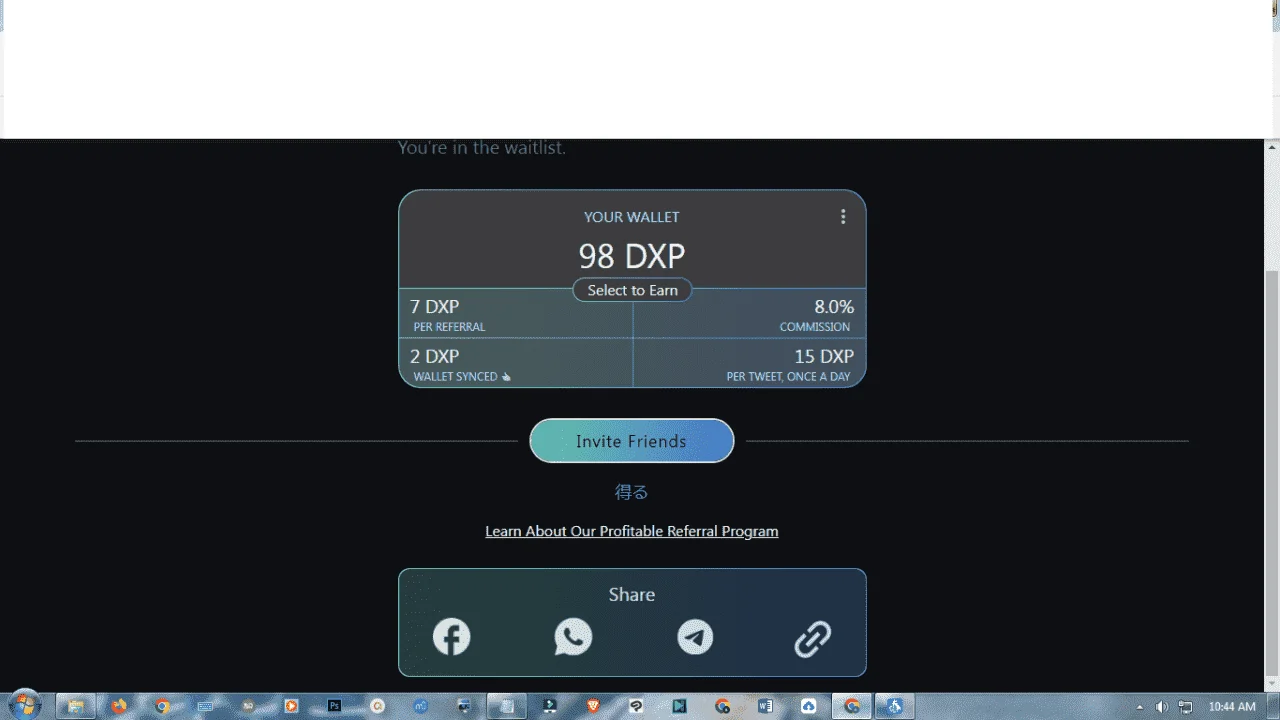
Task: Click the page scrollbar down arrow
Action: [1272, 684]
